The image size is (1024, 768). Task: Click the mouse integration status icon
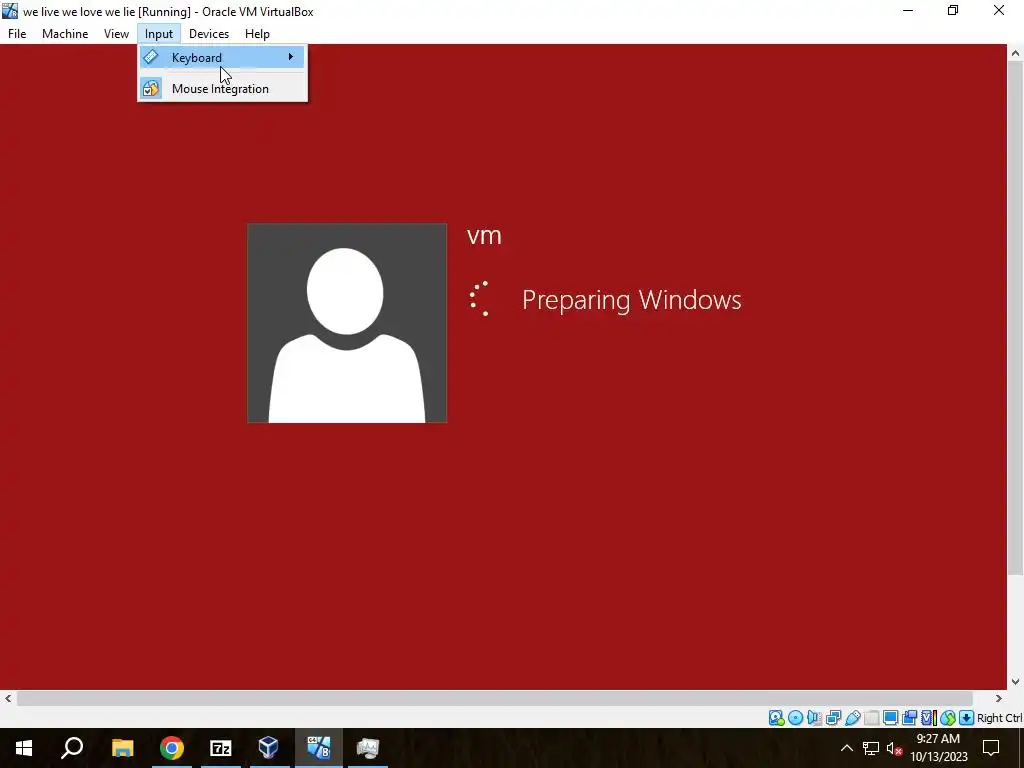pyautogui.click(x=948, y=718)
